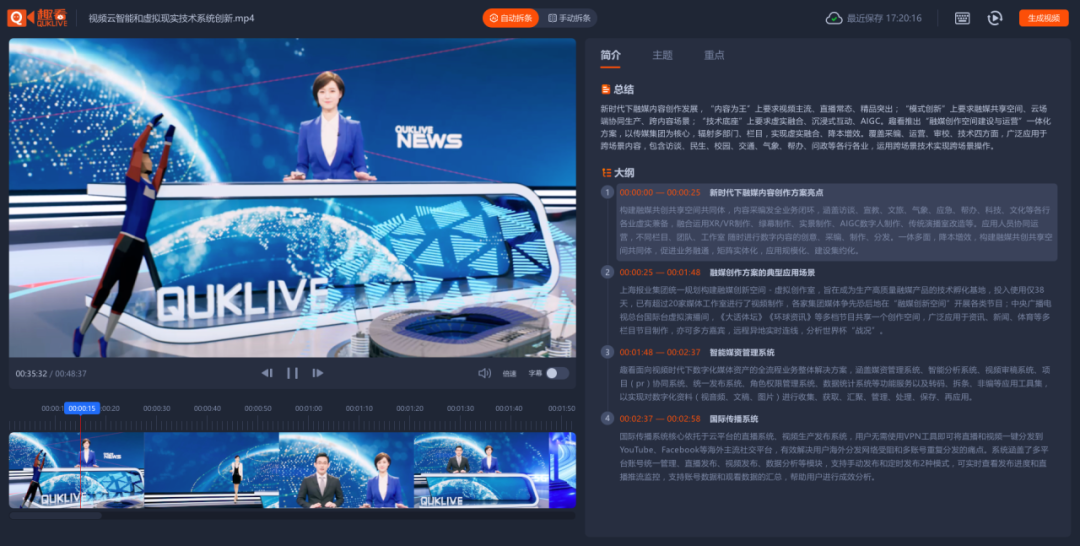Click the file name 视频云智能和虚拟现实技术系统创新.mp4
Screen dimensions: 1080x546
(x=172, y=19)
